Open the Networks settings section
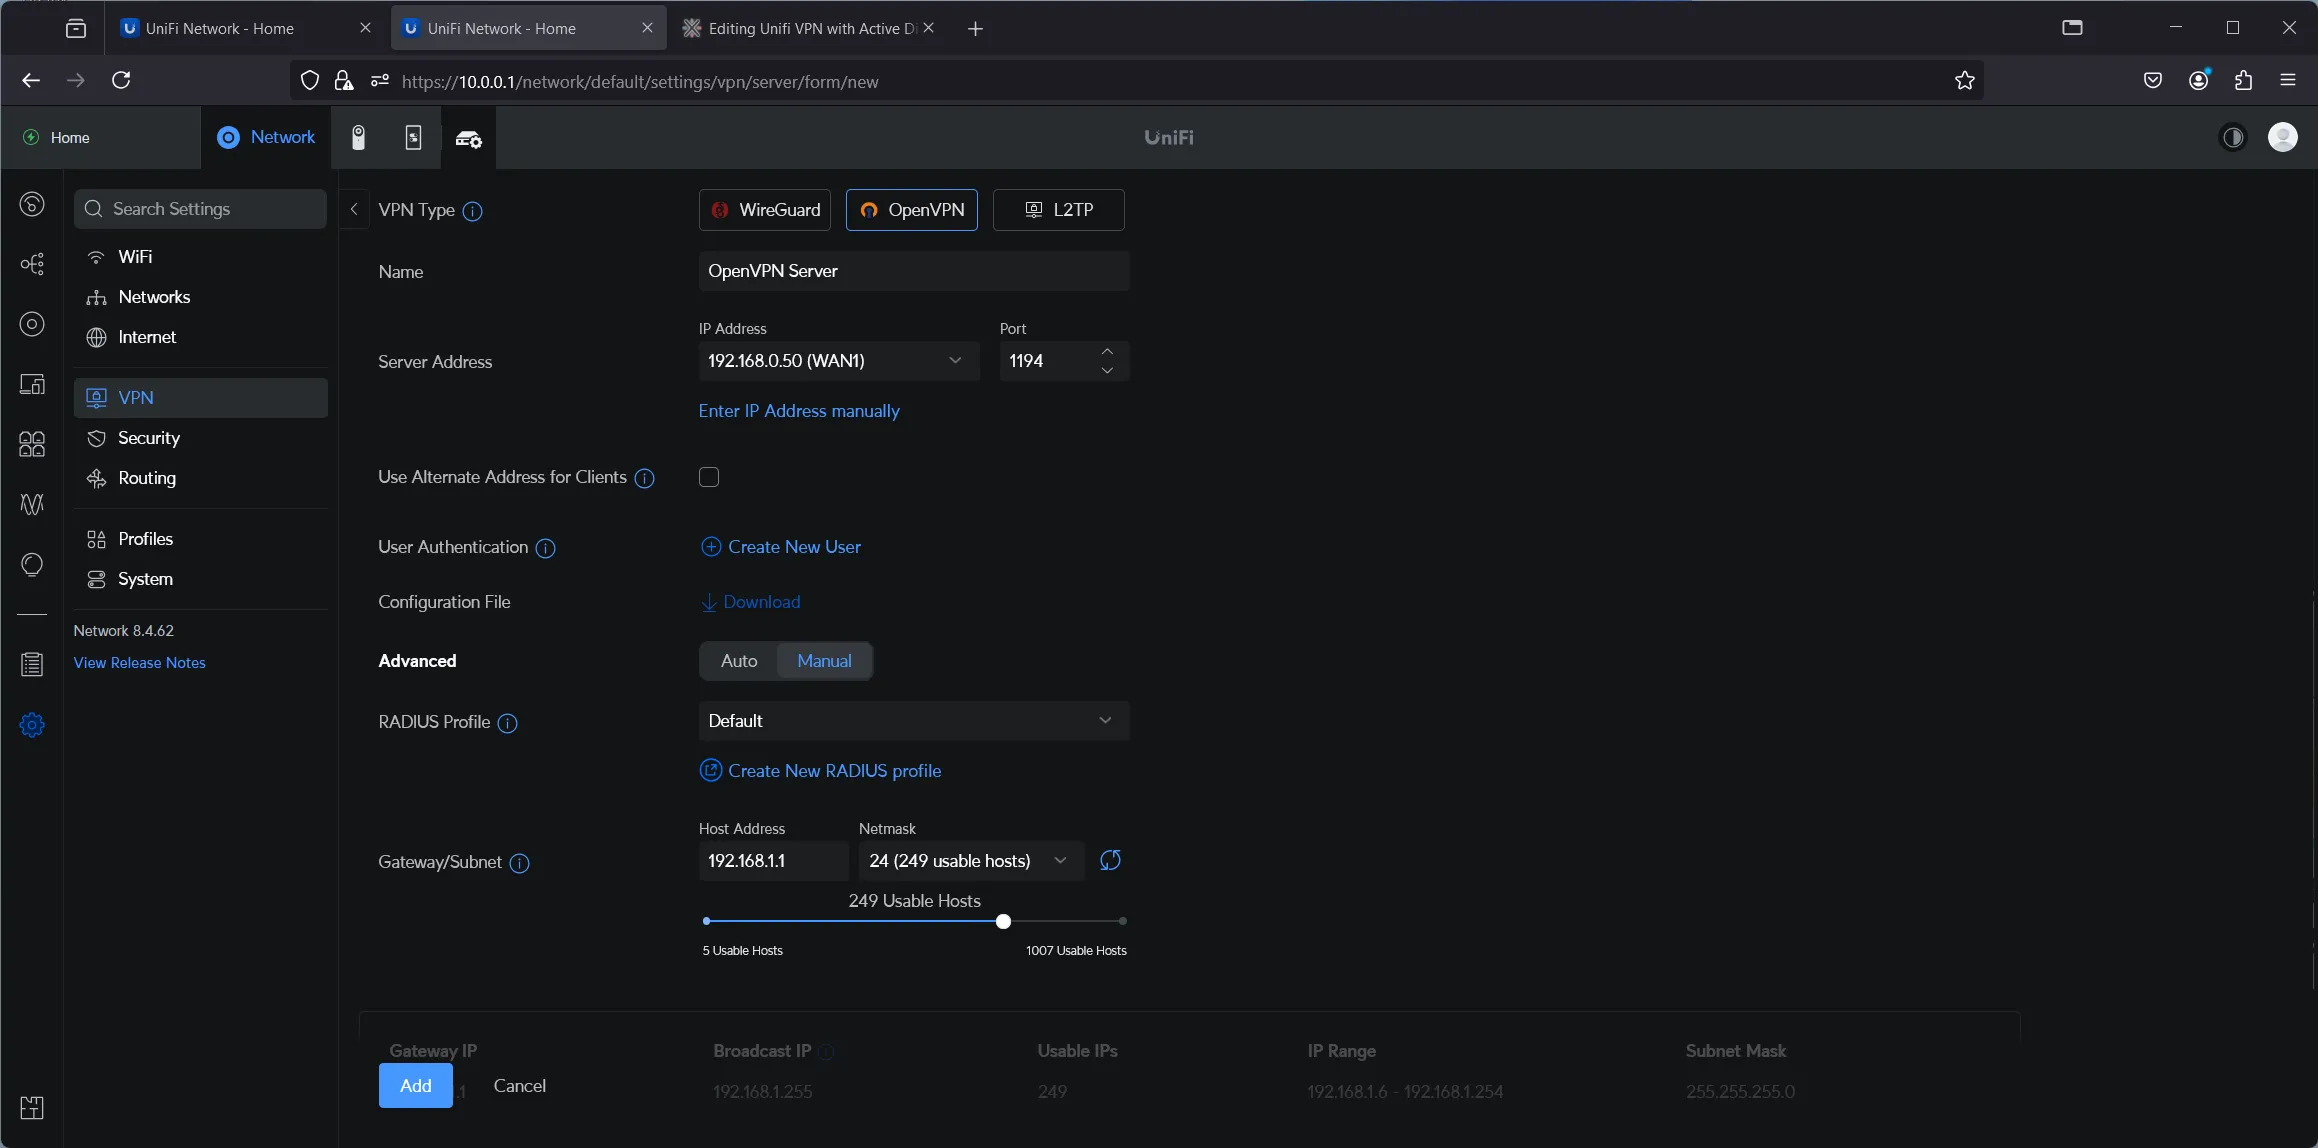The height and width of the screenshot is (1148, 2318). 200,297
